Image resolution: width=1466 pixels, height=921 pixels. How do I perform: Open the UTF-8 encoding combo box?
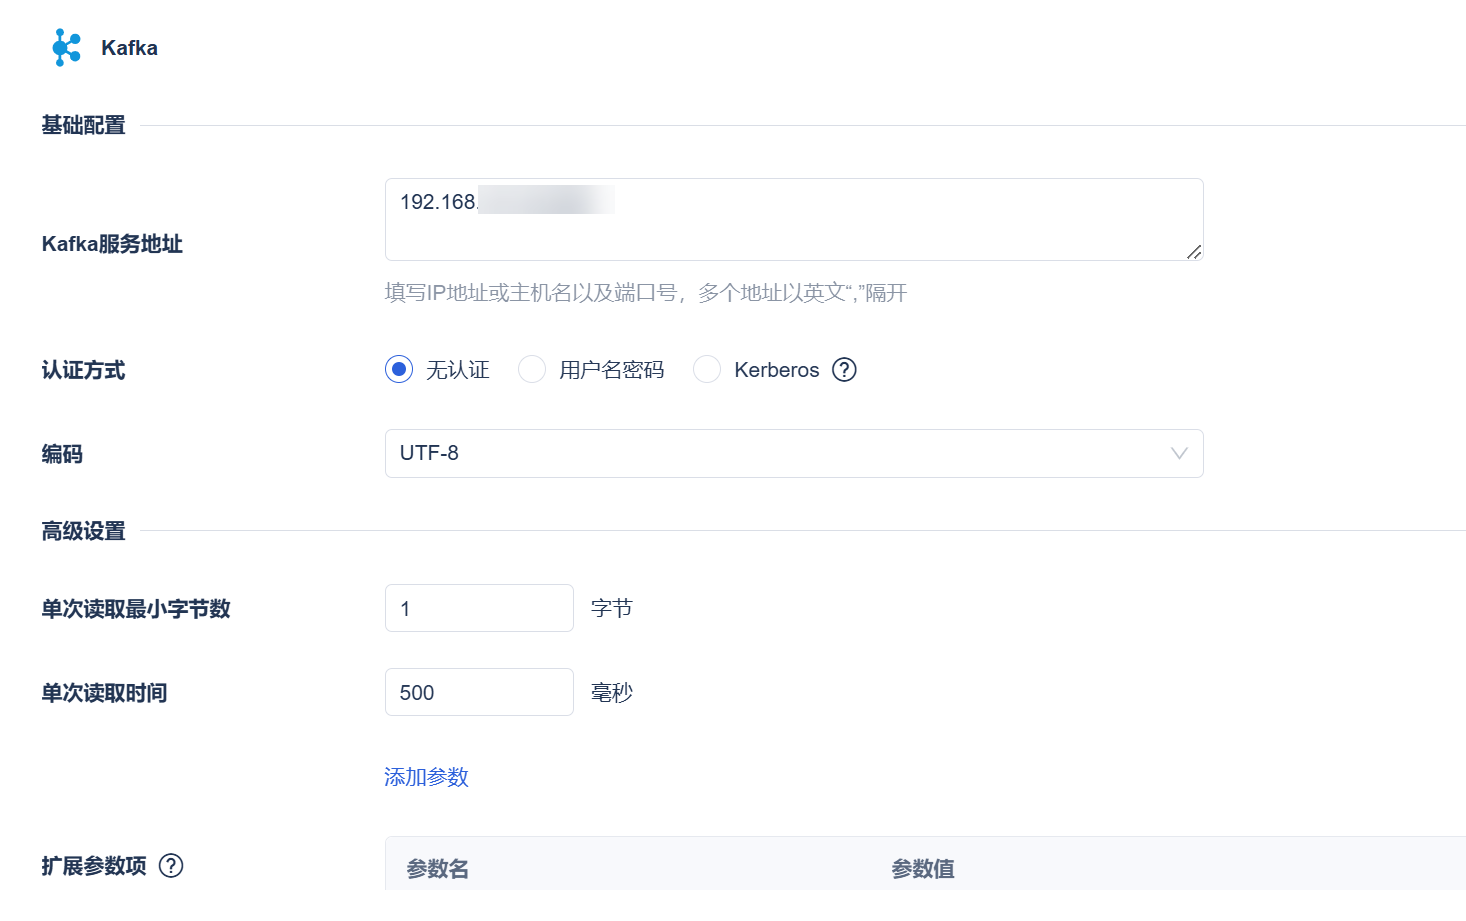coord(780,454)
